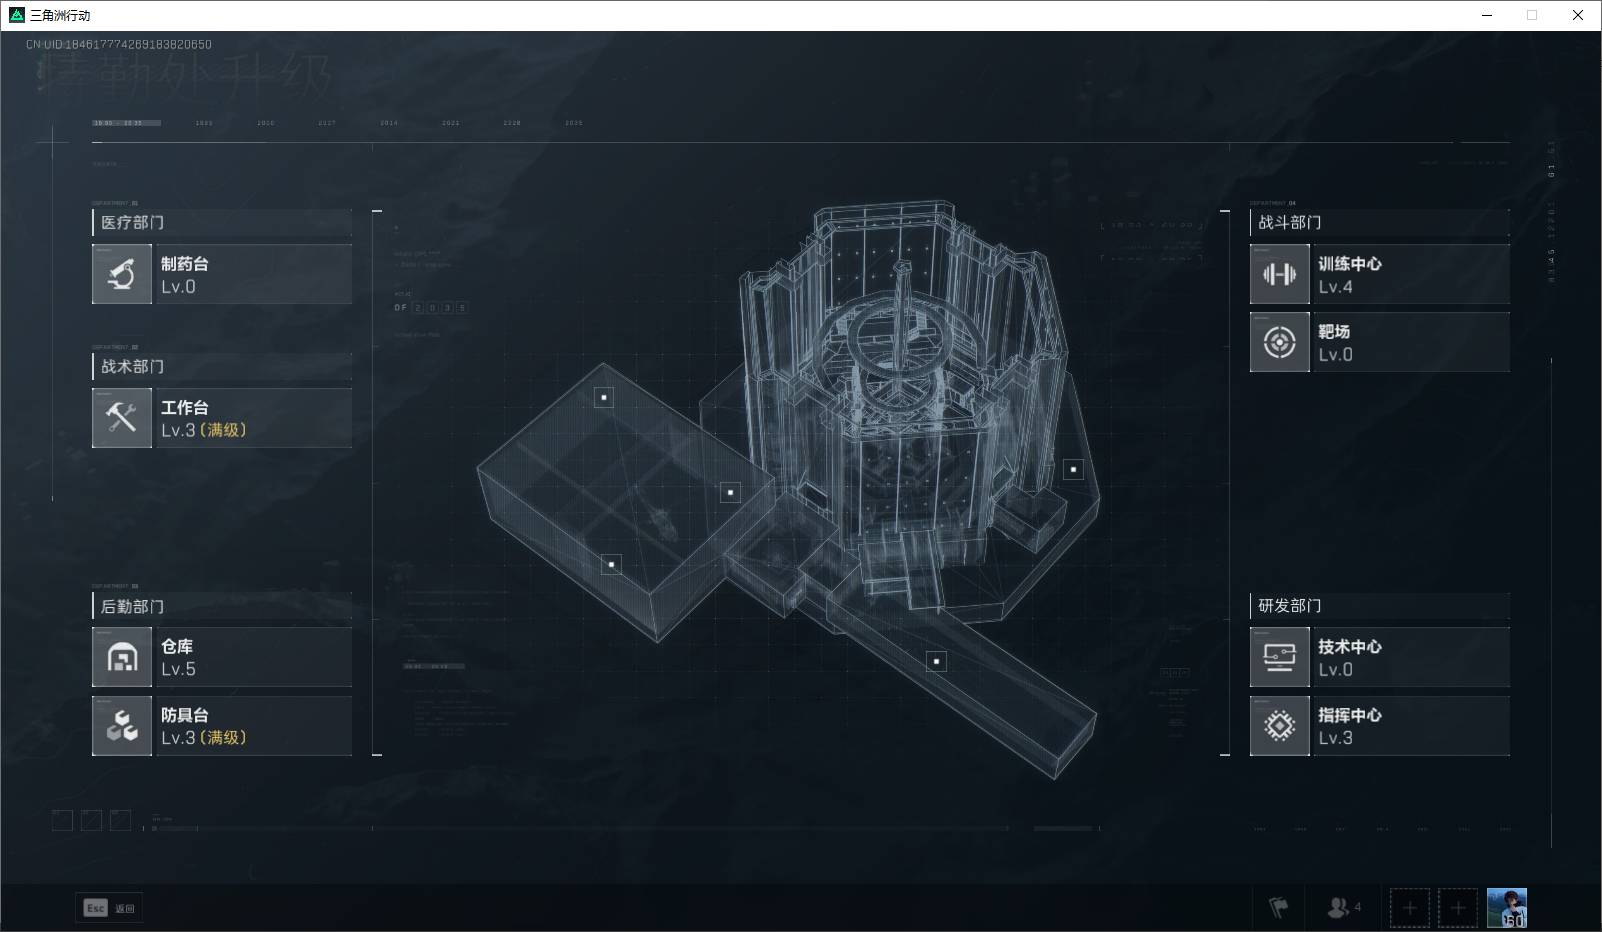The image size is (1602, 932).
Task: Open the 训练中心 dumbbell icon
Action: (1280, 274)
